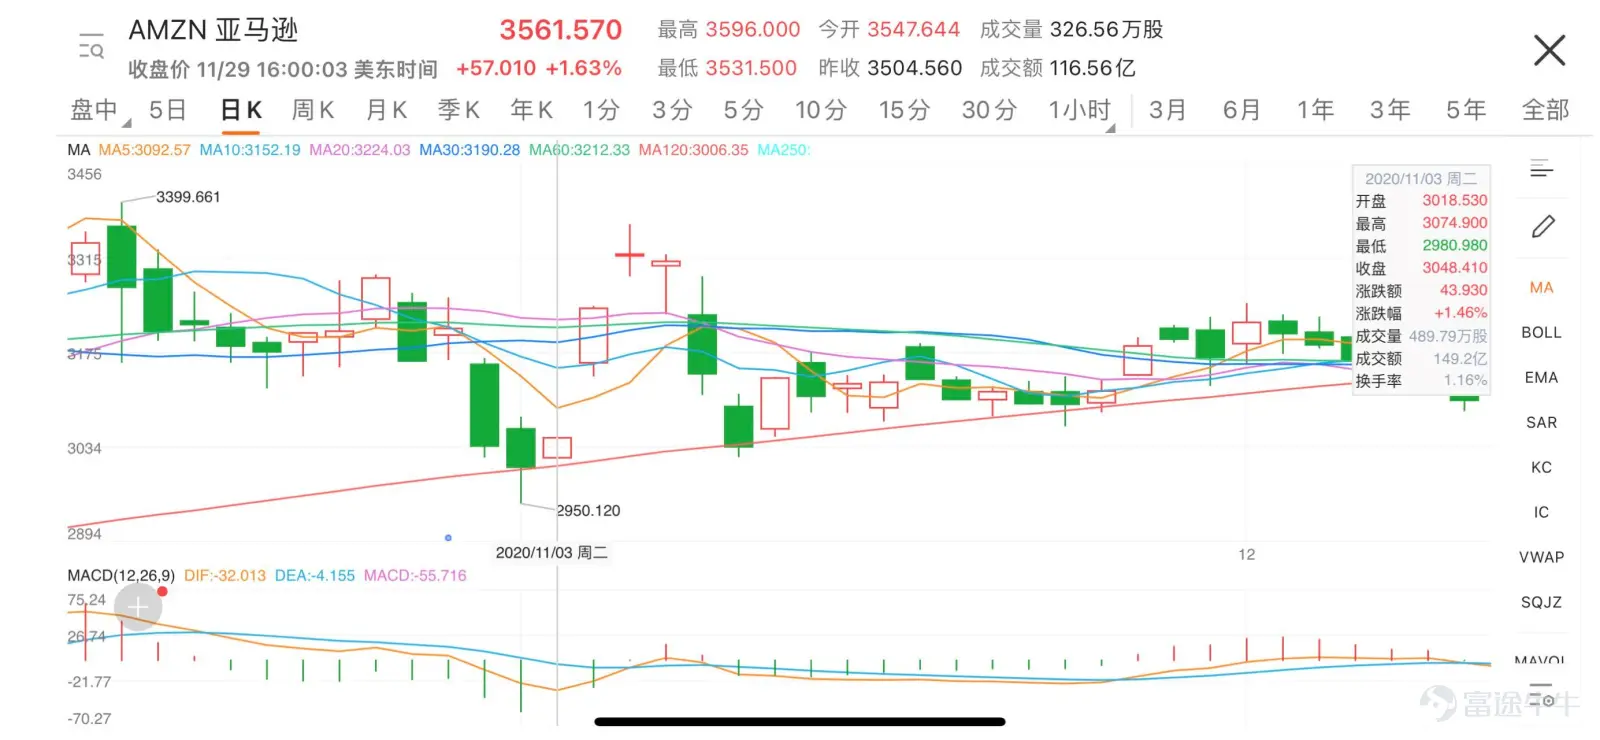The image size is (1600, 740).
Task: Choose the 5年 time range
Action: pyautogui.click(x=1465, y=110)
